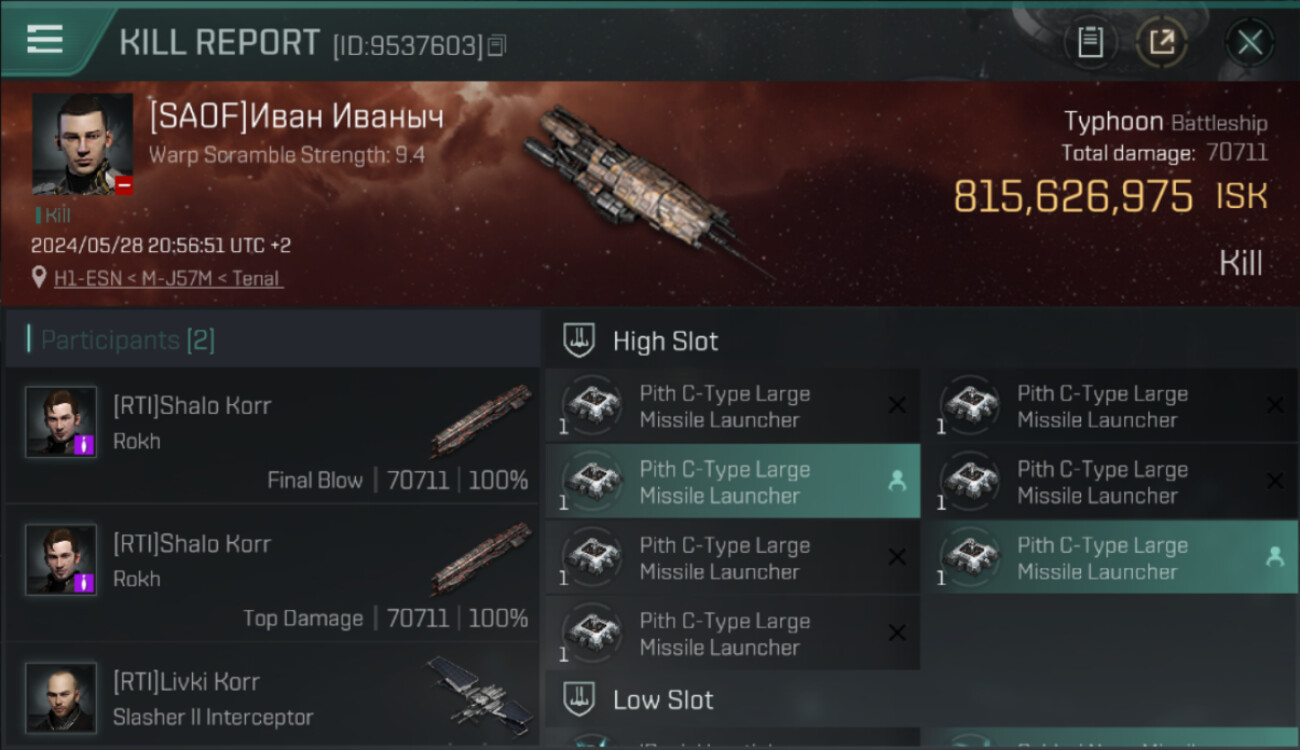Viewport: 1300px width, 750px height.
Task: Collapse the Low Slot section header
Action: pyautogui.click(x=663, y=699)
